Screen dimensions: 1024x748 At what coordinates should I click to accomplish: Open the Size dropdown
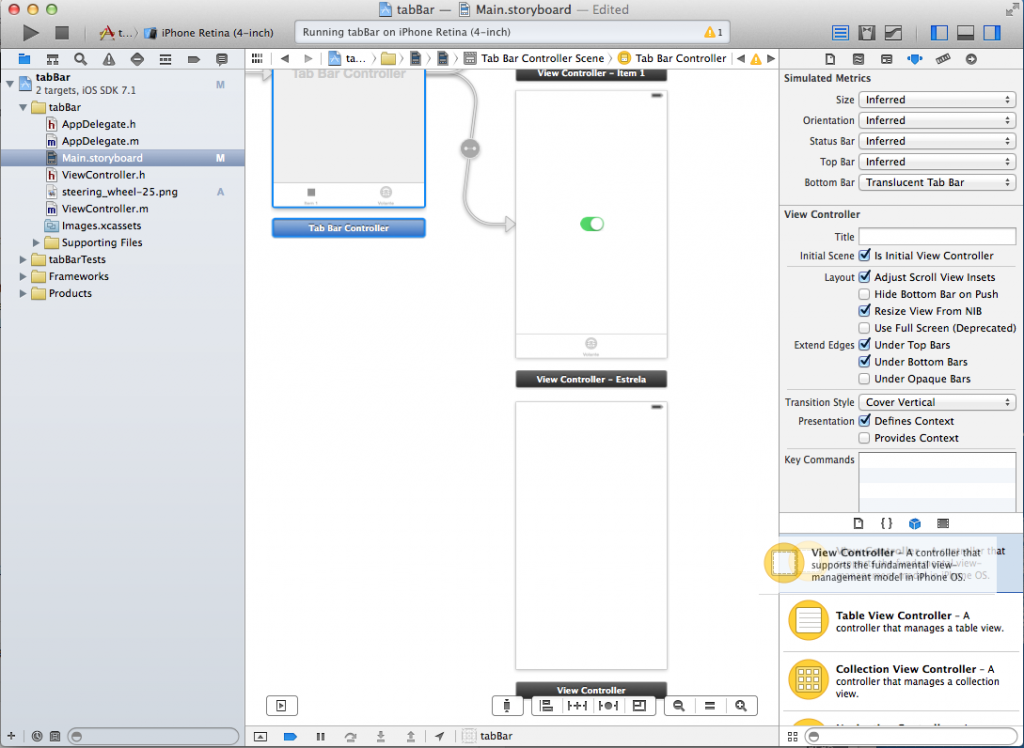tap(937, 100)
